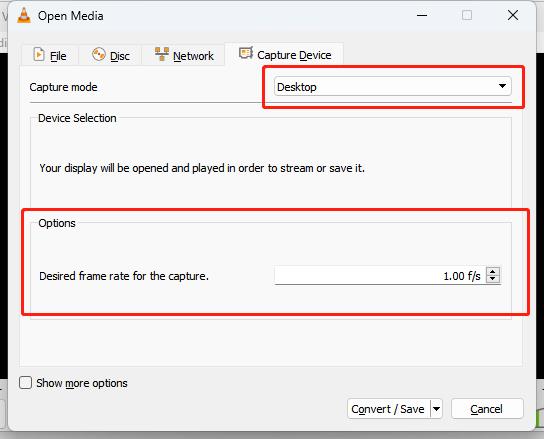The height and width of the screenshot is (439, 544).
Task: Click the VLC cone icon in title bar
Action: point(24,16)
